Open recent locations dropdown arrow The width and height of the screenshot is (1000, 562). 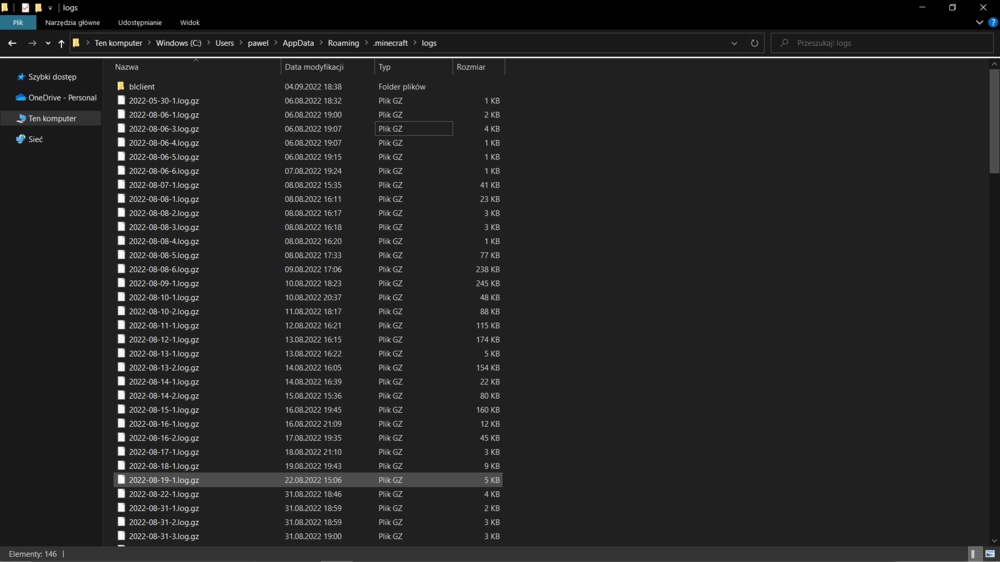(48, 43)
